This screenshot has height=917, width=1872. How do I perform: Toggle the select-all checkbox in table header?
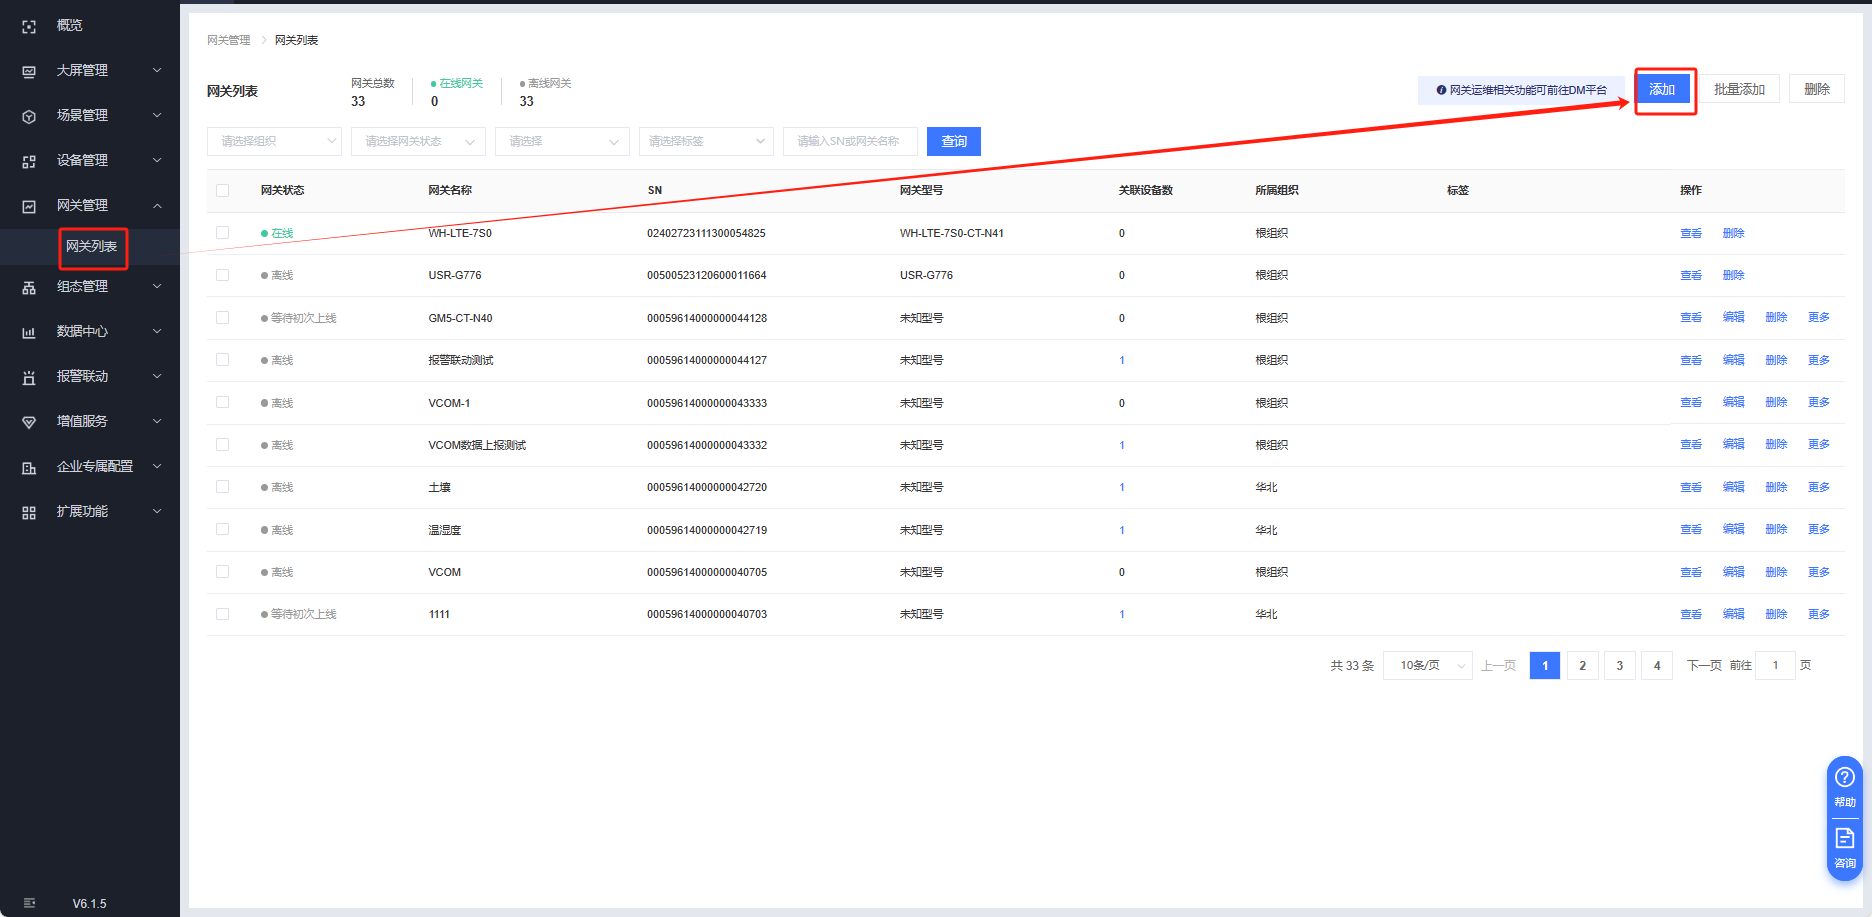pyautogui.click(x=222, y=190)
